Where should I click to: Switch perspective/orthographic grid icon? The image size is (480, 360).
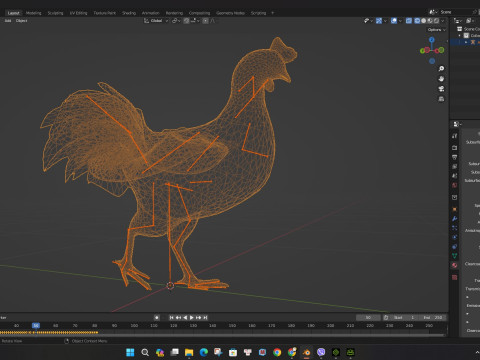tap(441, 99)
